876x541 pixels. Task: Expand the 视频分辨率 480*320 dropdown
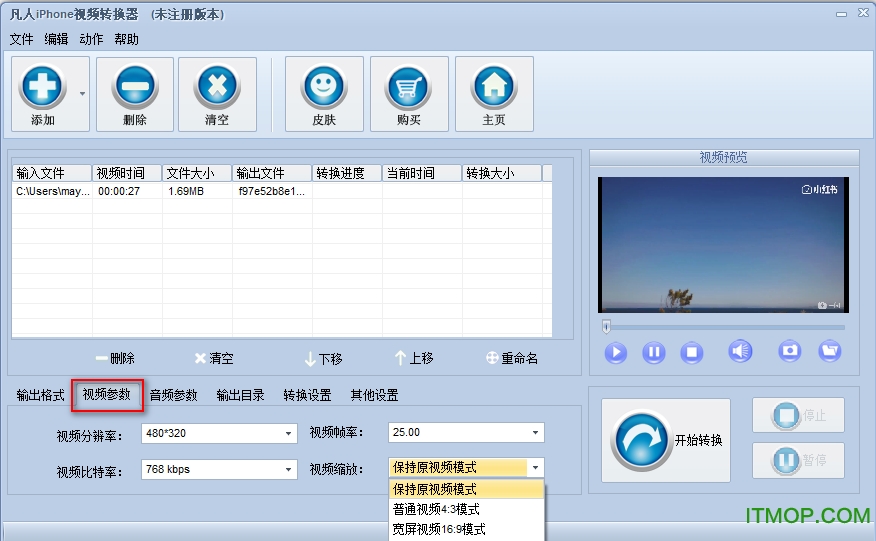(x=288, y=433)
